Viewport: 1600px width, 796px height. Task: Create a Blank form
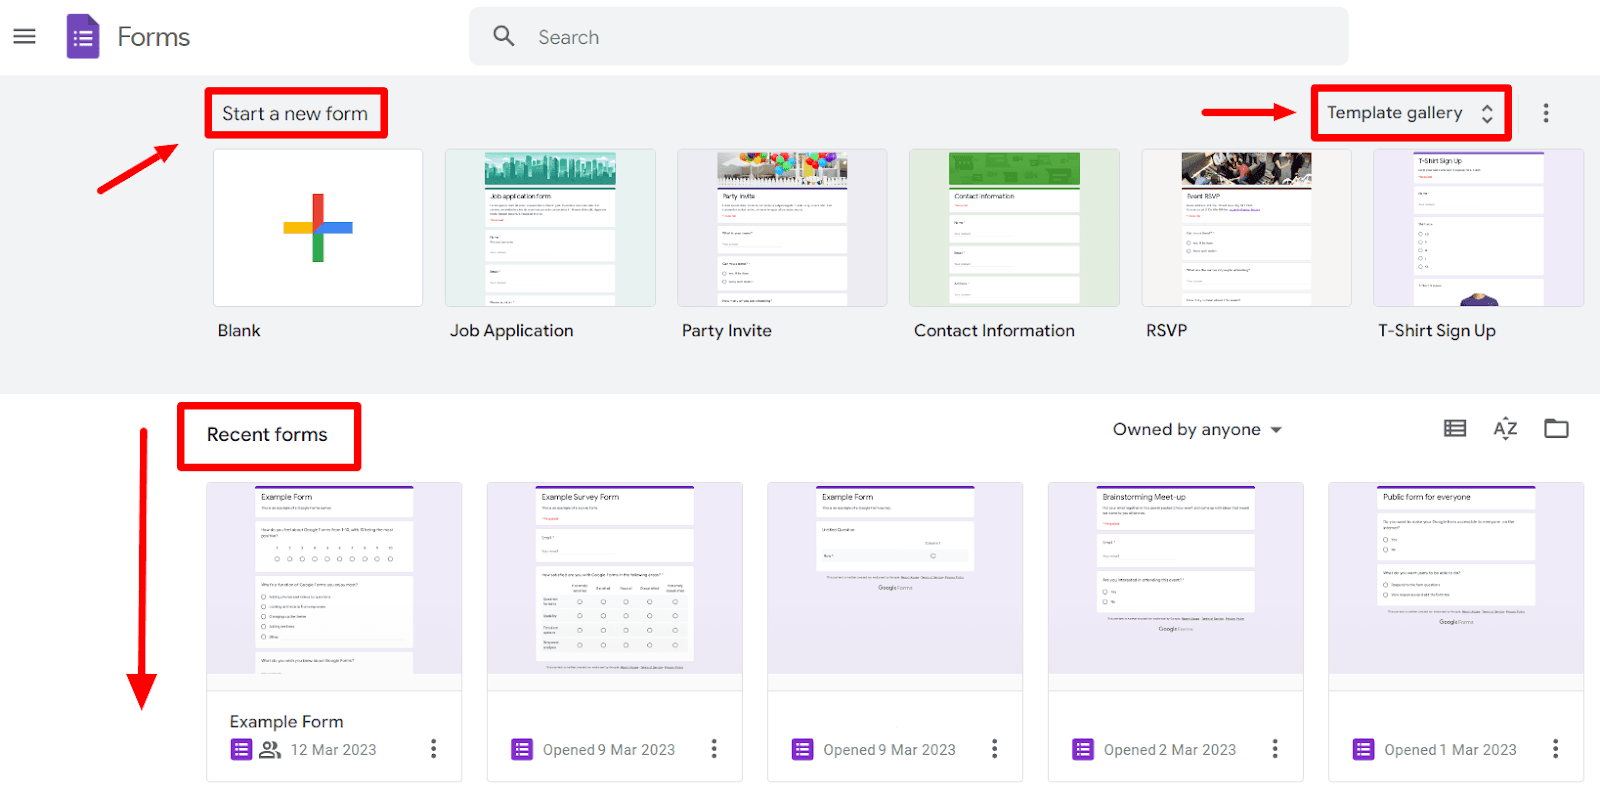click(318, 228)
